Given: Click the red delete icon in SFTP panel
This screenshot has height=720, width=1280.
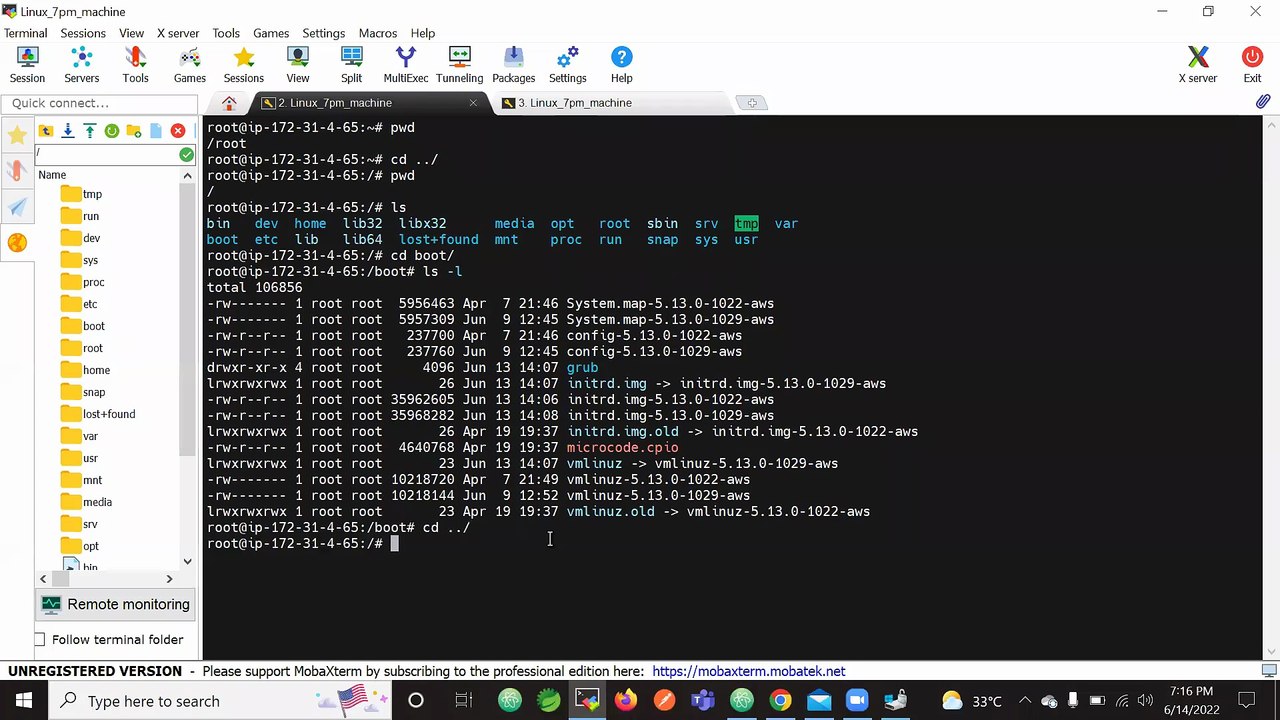Looking at the screenshot, I should point(178,131).
